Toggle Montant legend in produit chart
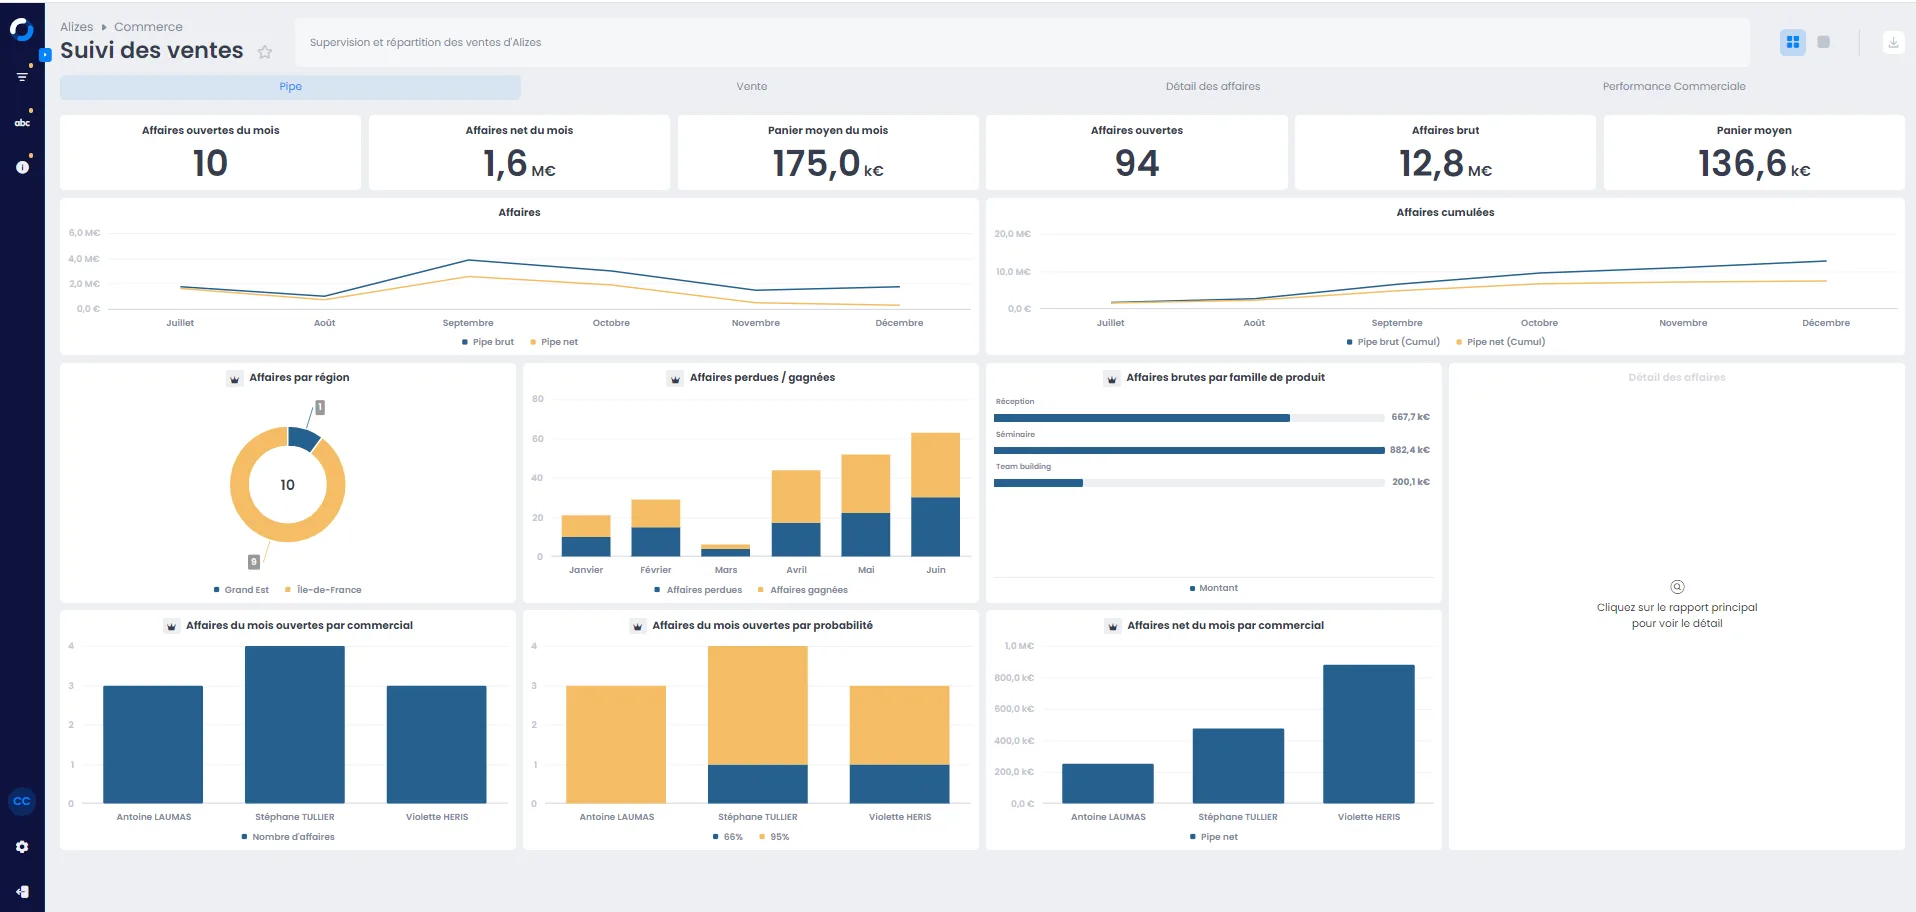1916x912 pixels. [x=1214, y=588]
